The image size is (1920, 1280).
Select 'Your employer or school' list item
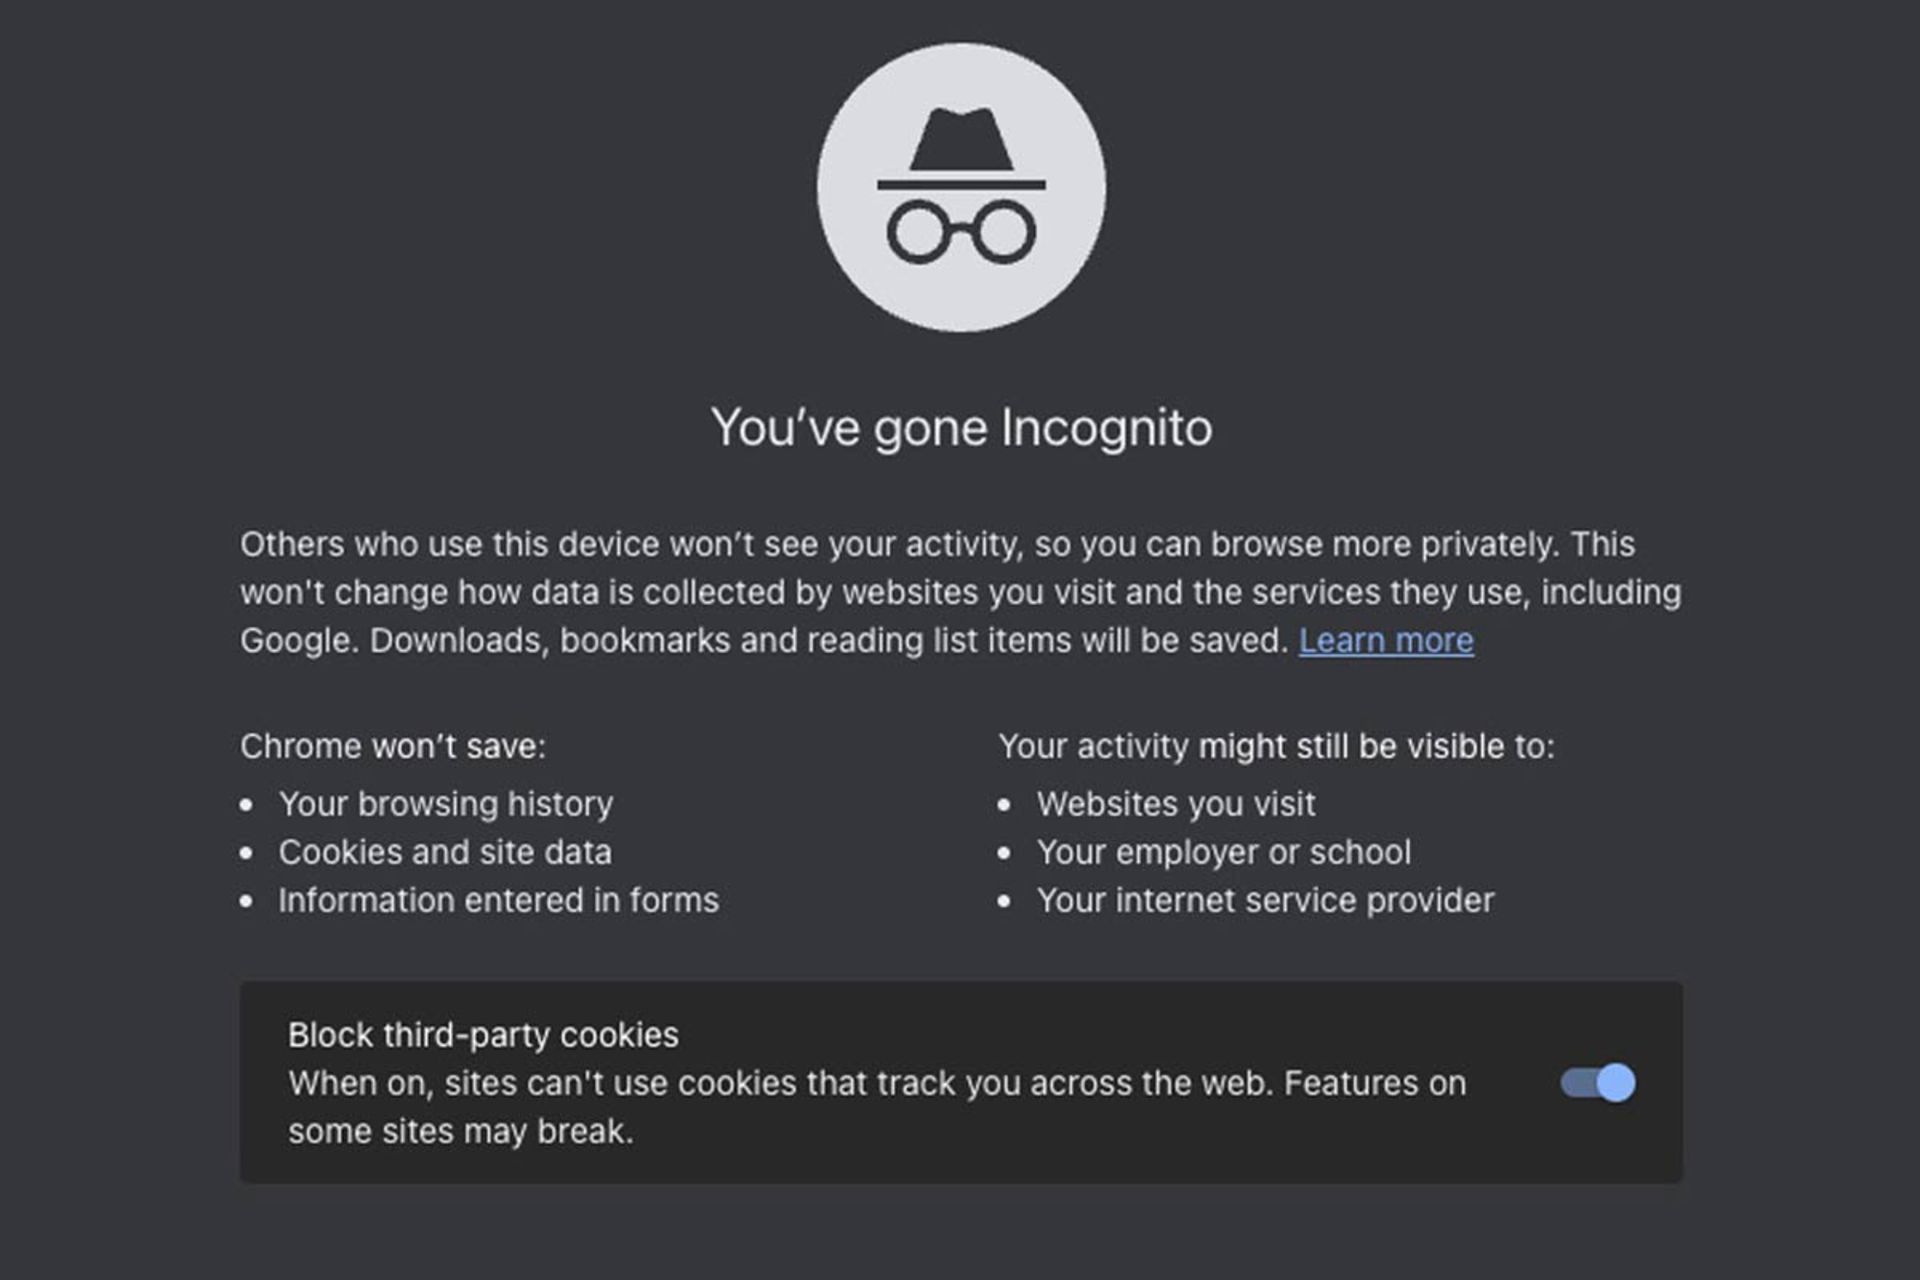[1224, 854]
